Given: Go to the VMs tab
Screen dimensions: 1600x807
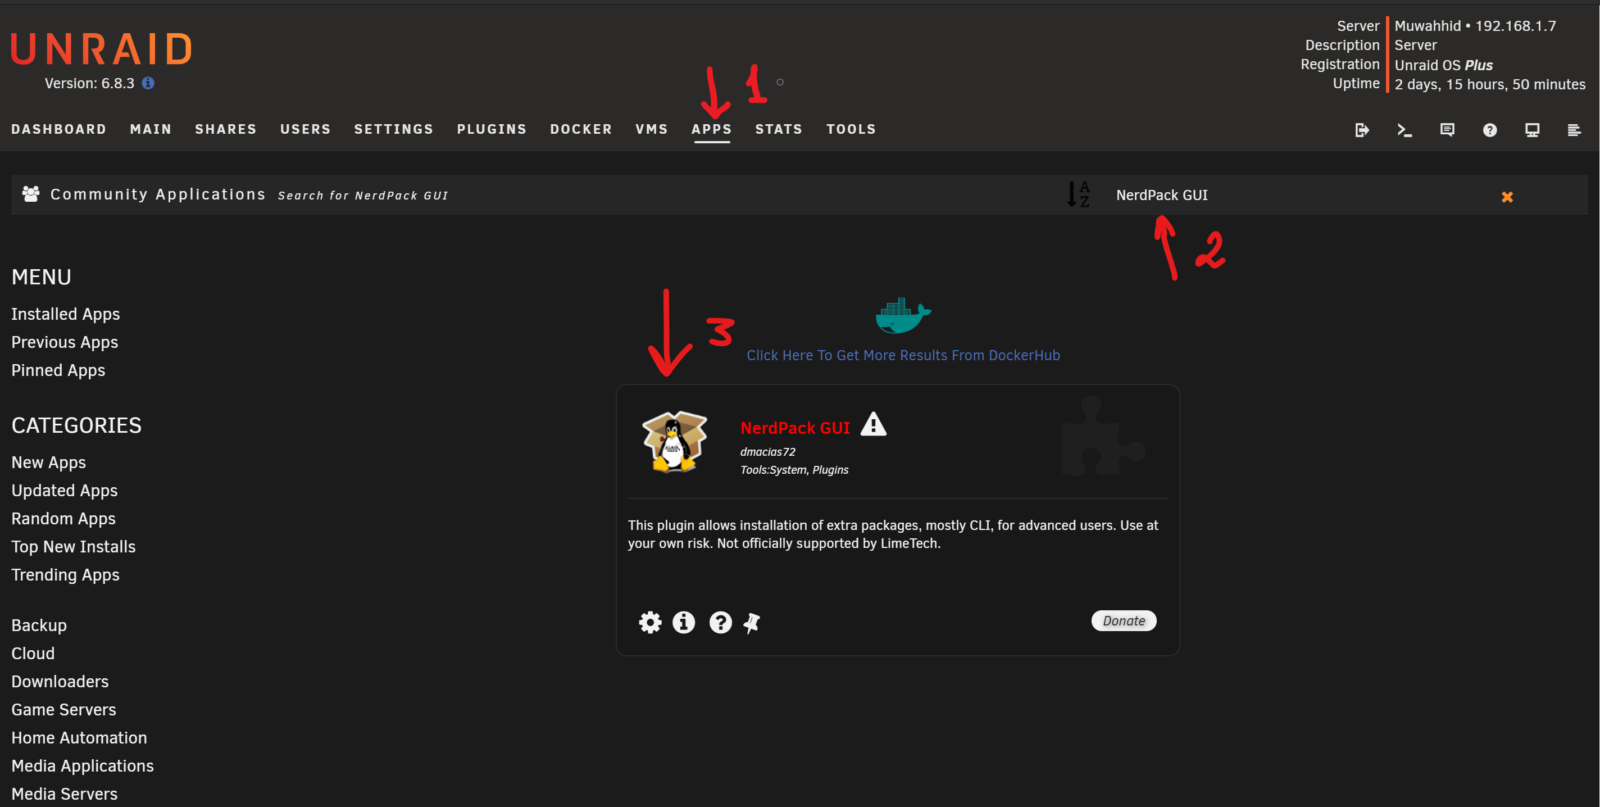Looking at the screenshot, I should coord(652,129).
